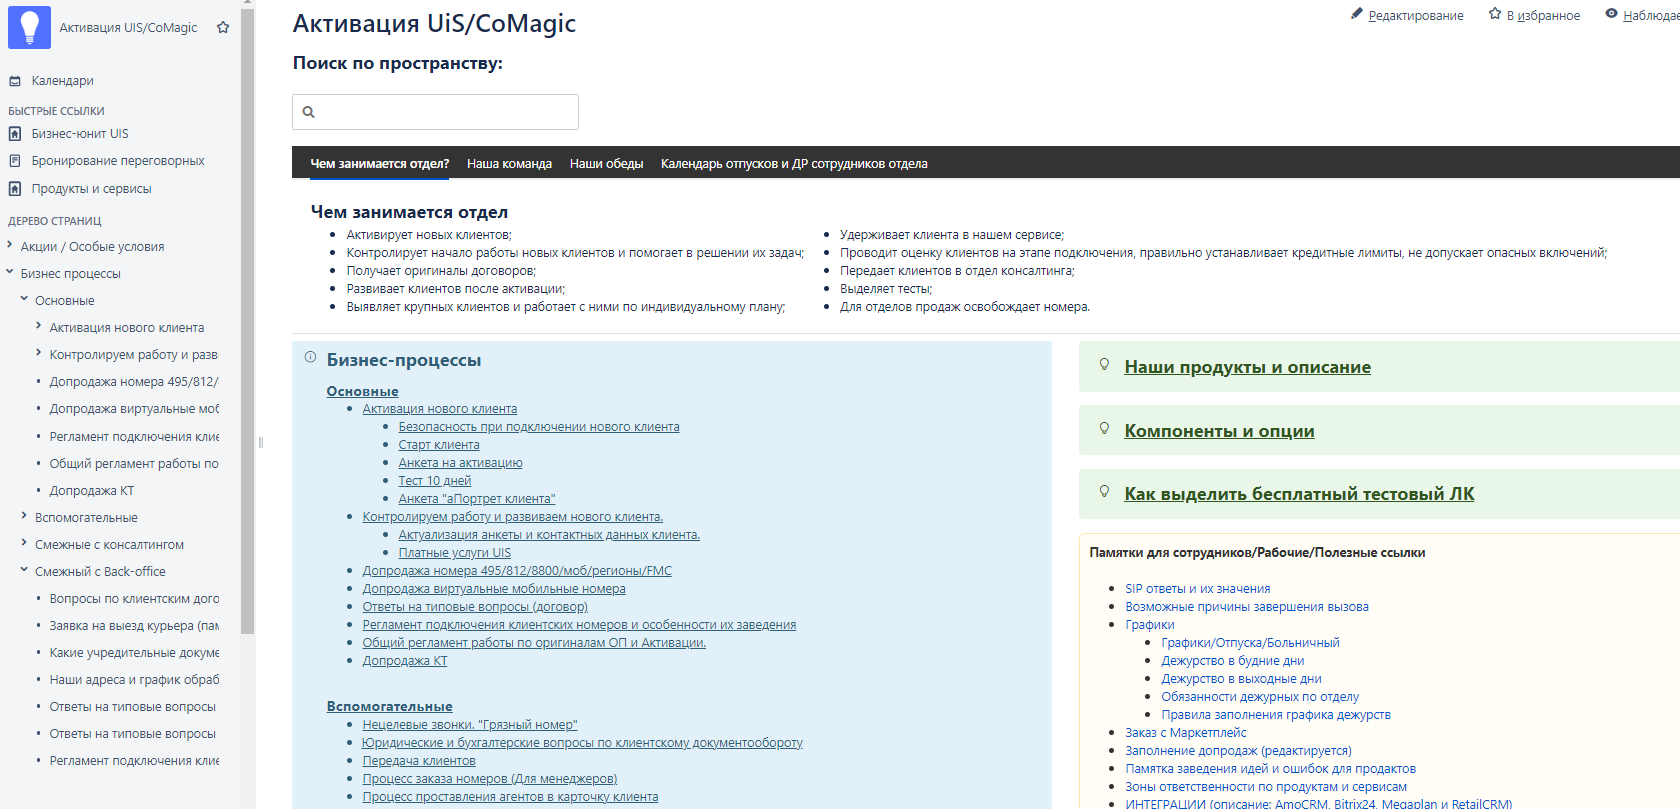Open Календарь отпусков и ДР сотрудников tab

tap(794, 163)
